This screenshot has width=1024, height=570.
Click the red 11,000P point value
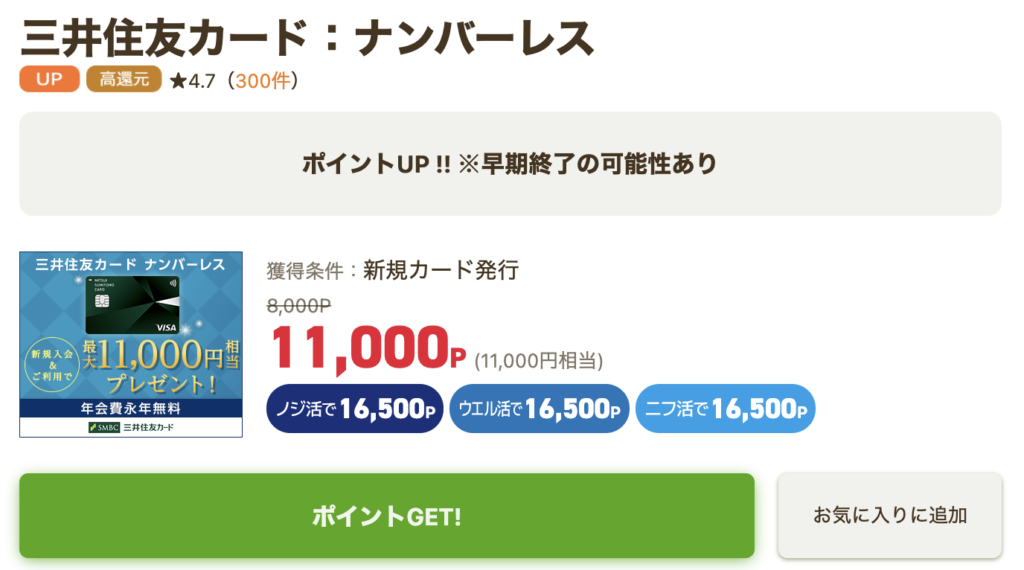(368, 349)
